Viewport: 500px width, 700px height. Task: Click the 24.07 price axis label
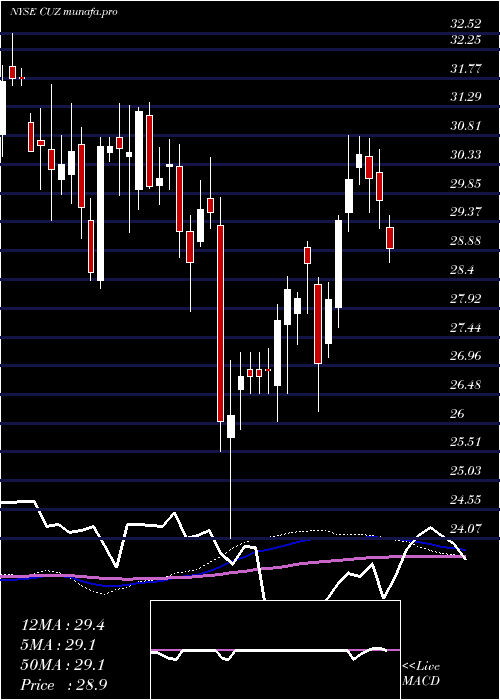tap(466, 529)
